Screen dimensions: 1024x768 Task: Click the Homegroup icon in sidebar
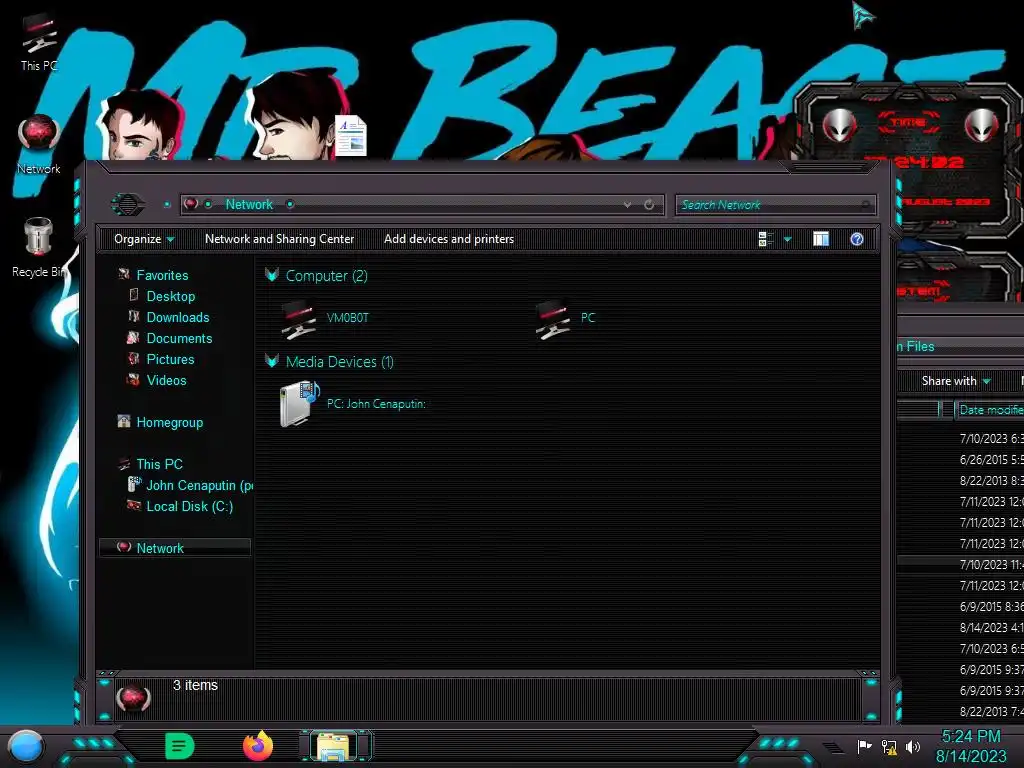tap(123, 422)
